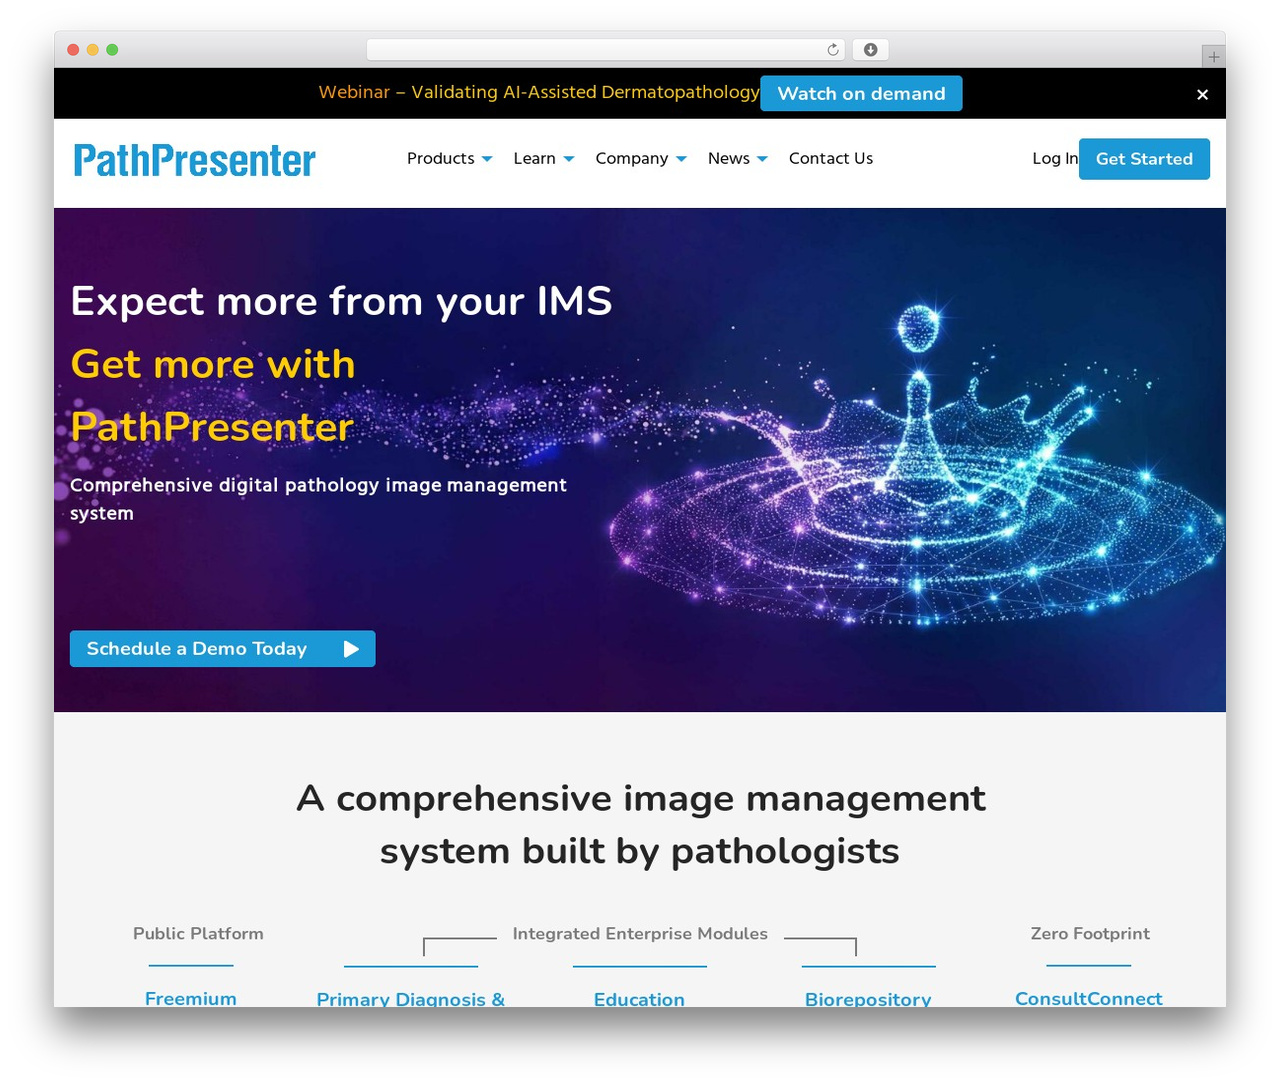Click the 'Get more with PathPresenter' yellow heading
The width and height of the screenshot is (1280, 1084).
(213, 396)
